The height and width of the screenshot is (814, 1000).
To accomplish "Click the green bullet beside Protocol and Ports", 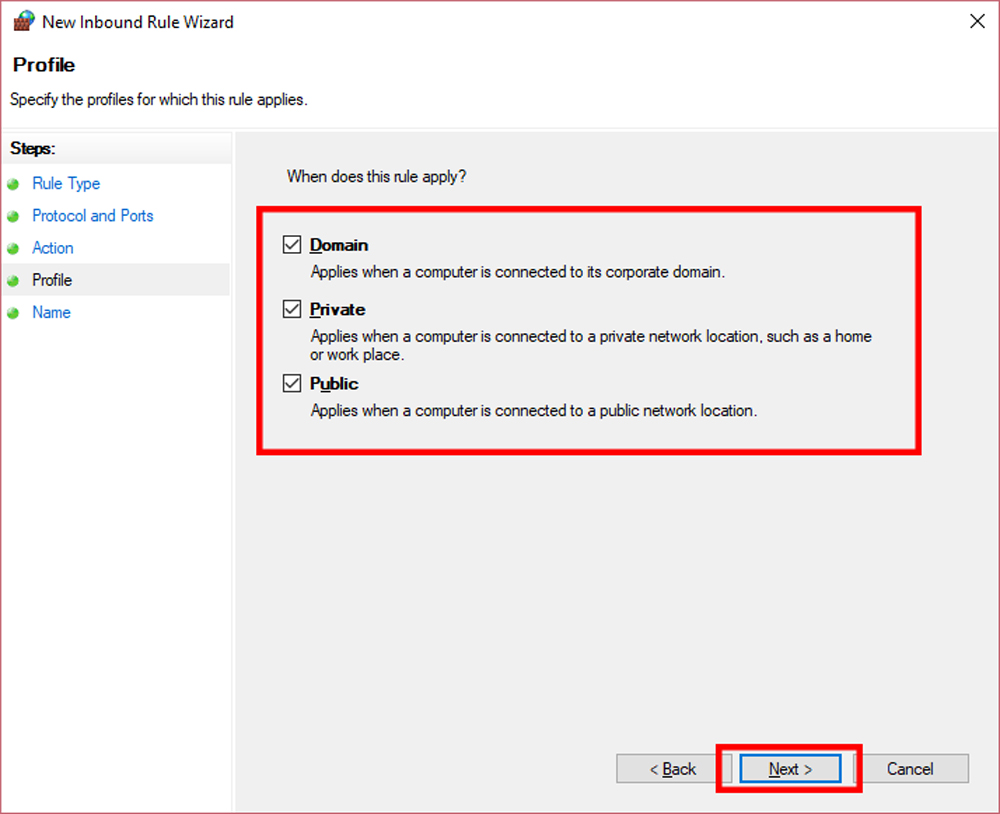I will (x=13, y=216).
